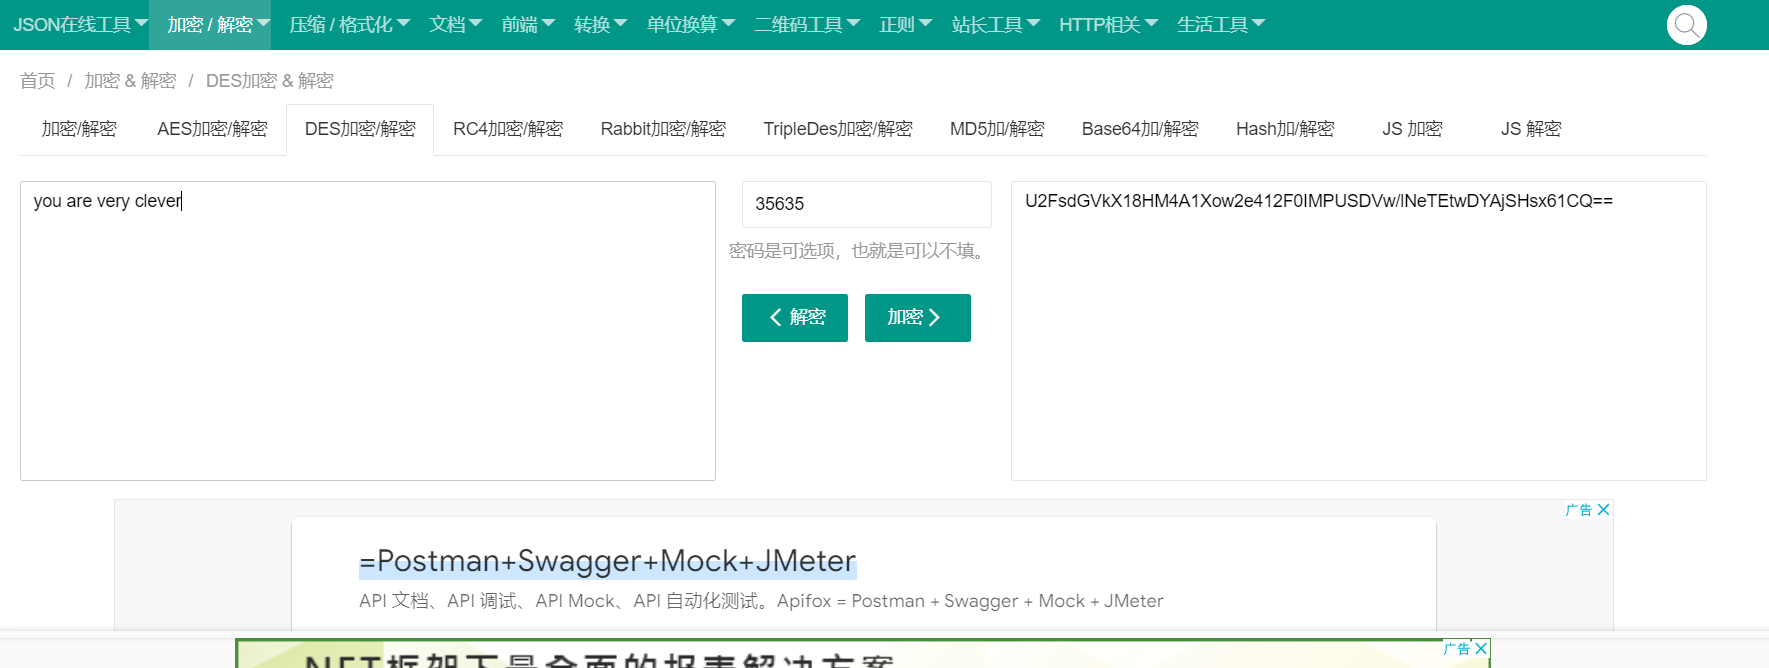Viewport: 1769px width, 668px height.
Task: Expand the 转换 menu
Action: (x=600, y=25)
